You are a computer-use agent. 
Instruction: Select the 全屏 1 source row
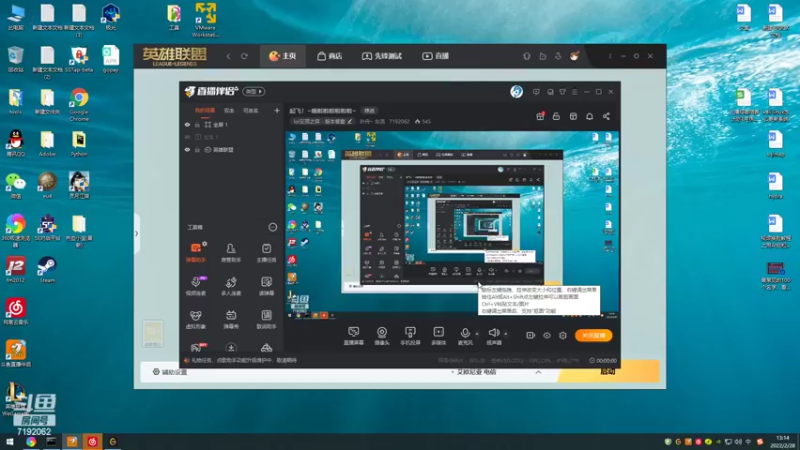click(232, 124)
